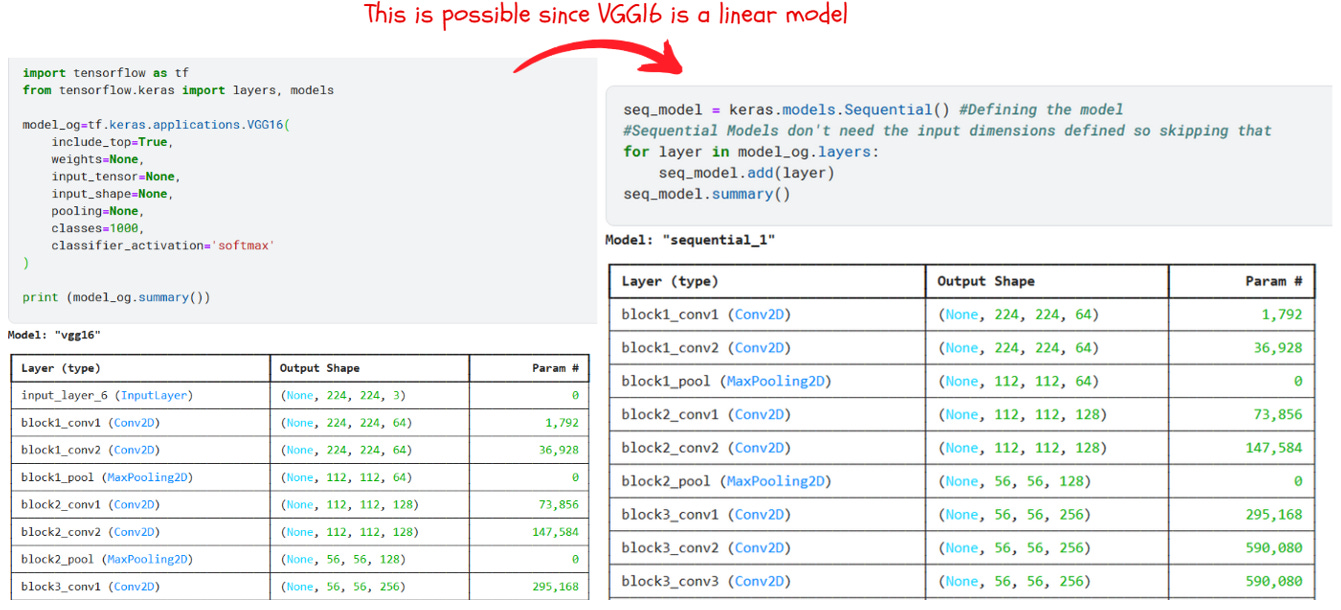This screenshot has width=1341, height=610.
Task: Click block2_conv2 layer name in vgg16 table
Action: 90,532
